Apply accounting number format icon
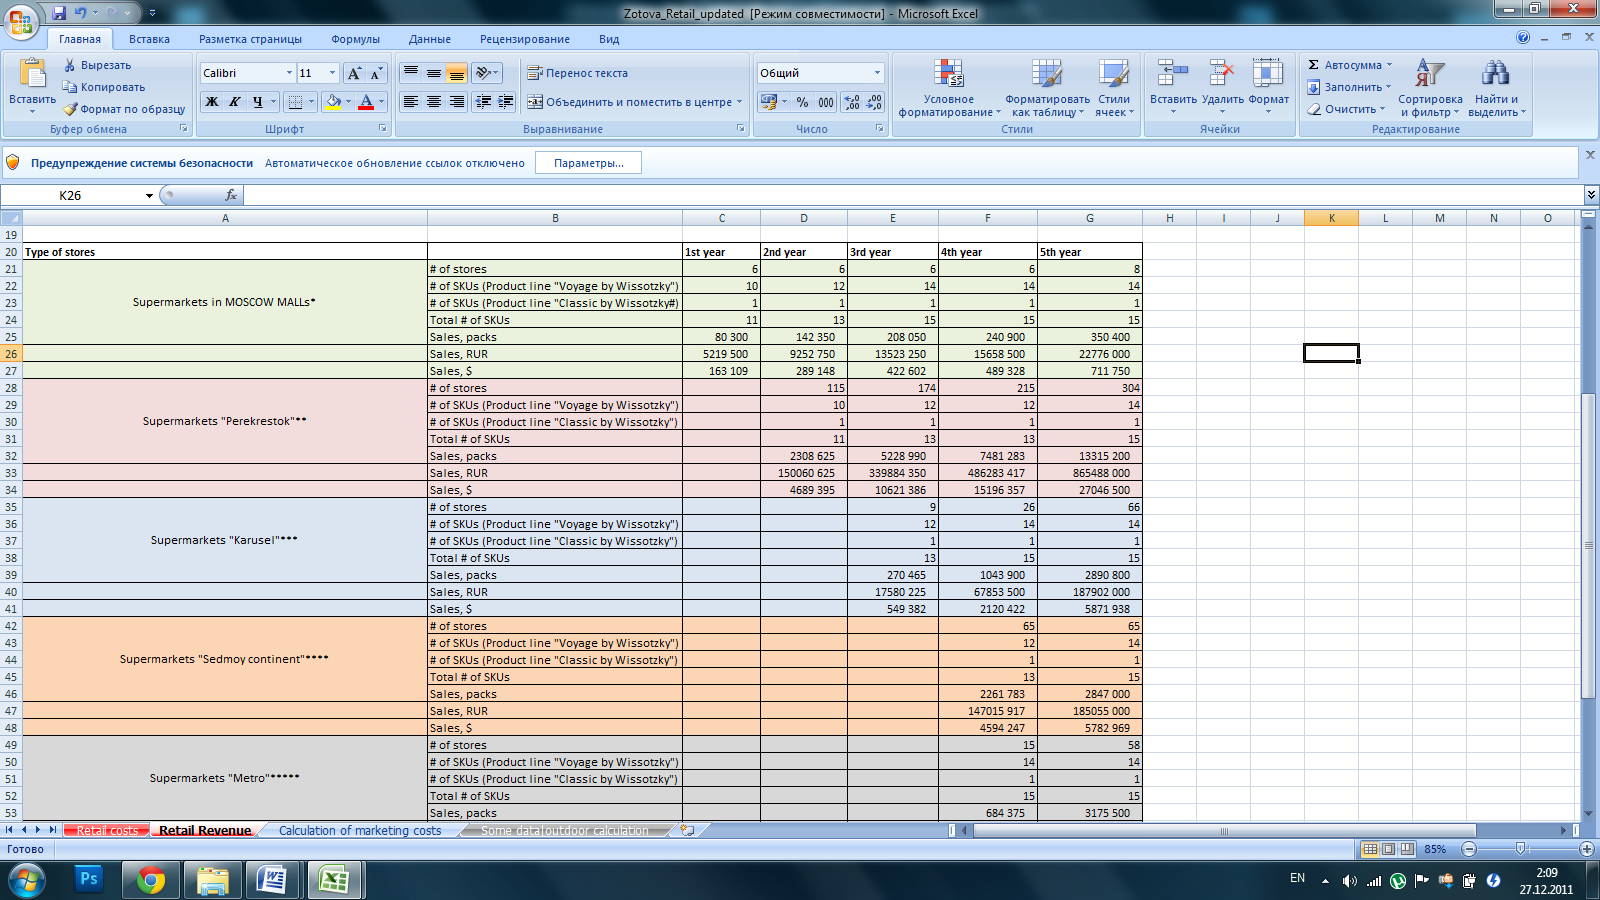1600x900 pixels. (768, 102)
